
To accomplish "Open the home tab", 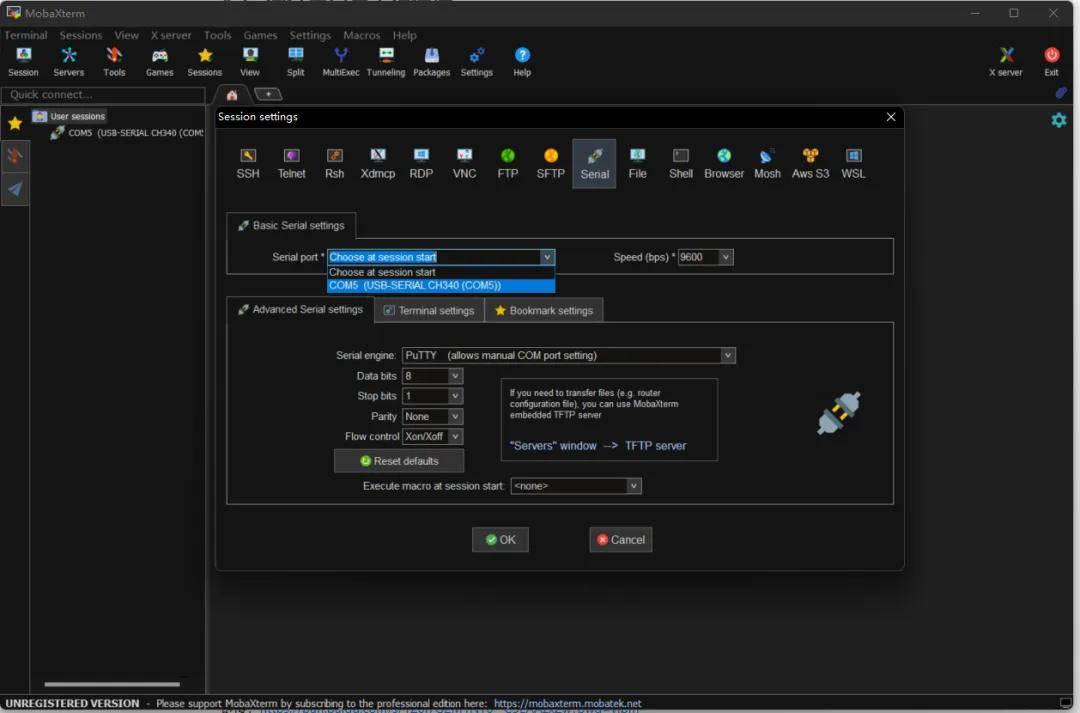I will pyautogui.click(x=232, y=95).
